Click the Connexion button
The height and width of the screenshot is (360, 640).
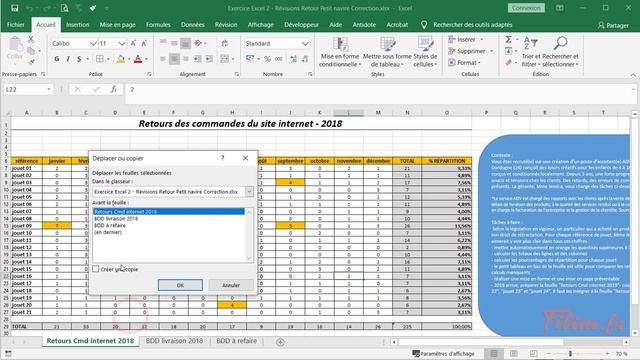coord(526,8)
